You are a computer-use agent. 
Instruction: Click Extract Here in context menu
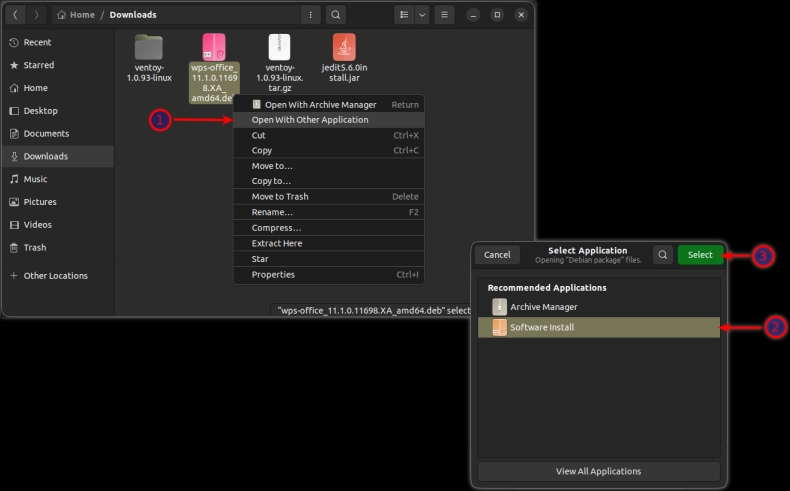point(277,243)
